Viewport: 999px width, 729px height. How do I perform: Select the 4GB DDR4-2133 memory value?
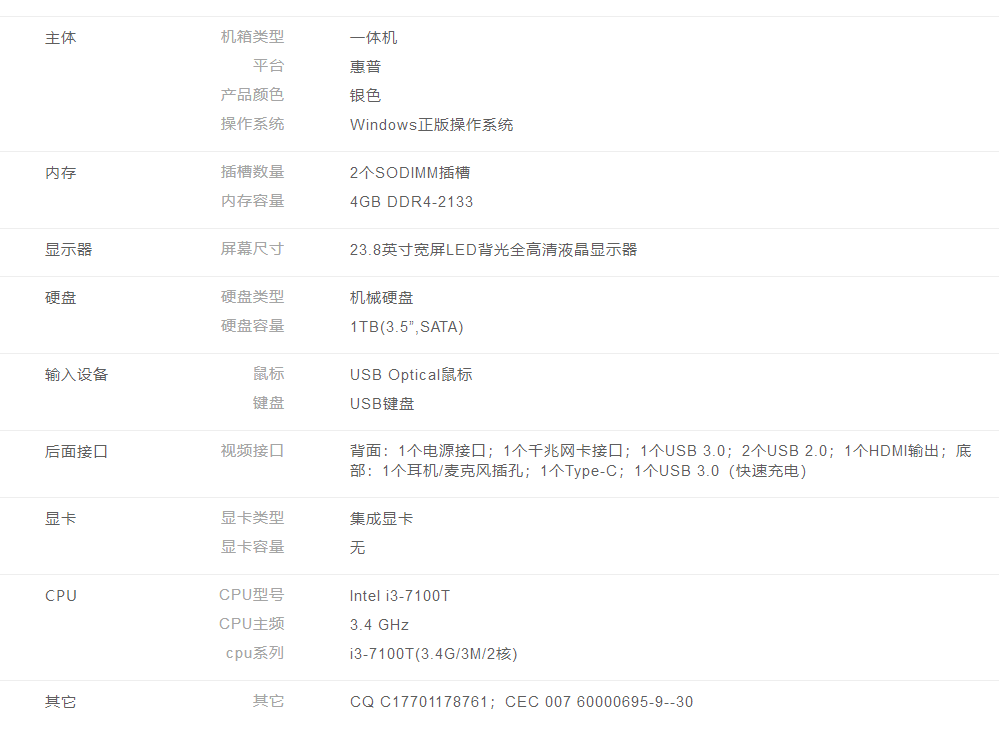point(411,202)
